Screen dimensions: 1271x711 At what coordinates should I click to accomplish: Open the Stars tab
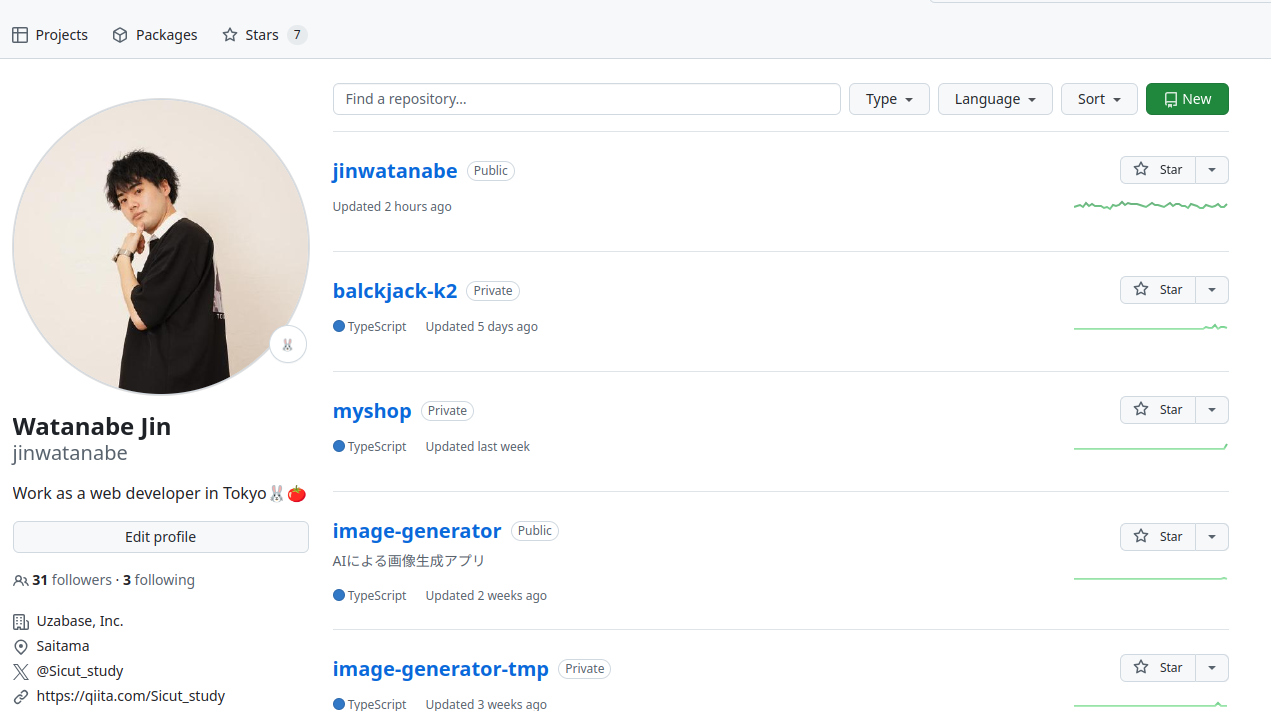[x=264, y=35]
